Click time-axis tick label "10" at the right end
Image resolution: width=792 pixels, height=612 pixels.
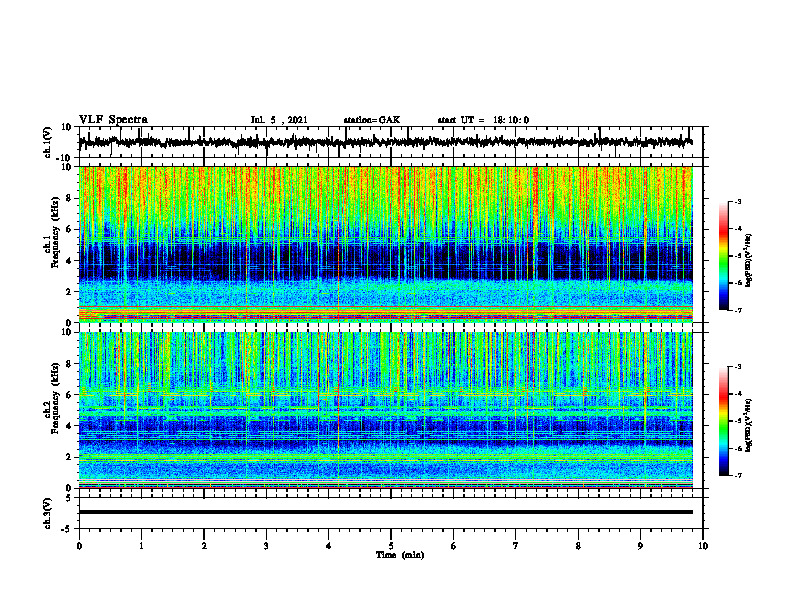click(703, 546)
